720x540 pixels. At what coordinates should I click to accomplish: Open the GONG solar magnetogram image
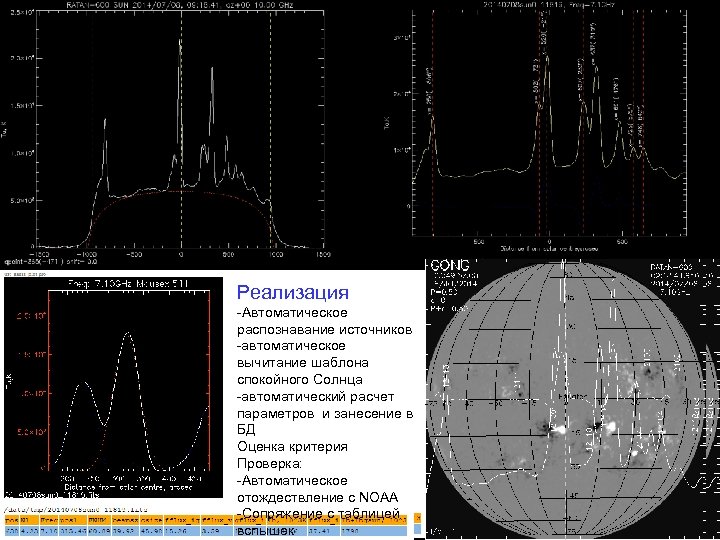[573, 399]
